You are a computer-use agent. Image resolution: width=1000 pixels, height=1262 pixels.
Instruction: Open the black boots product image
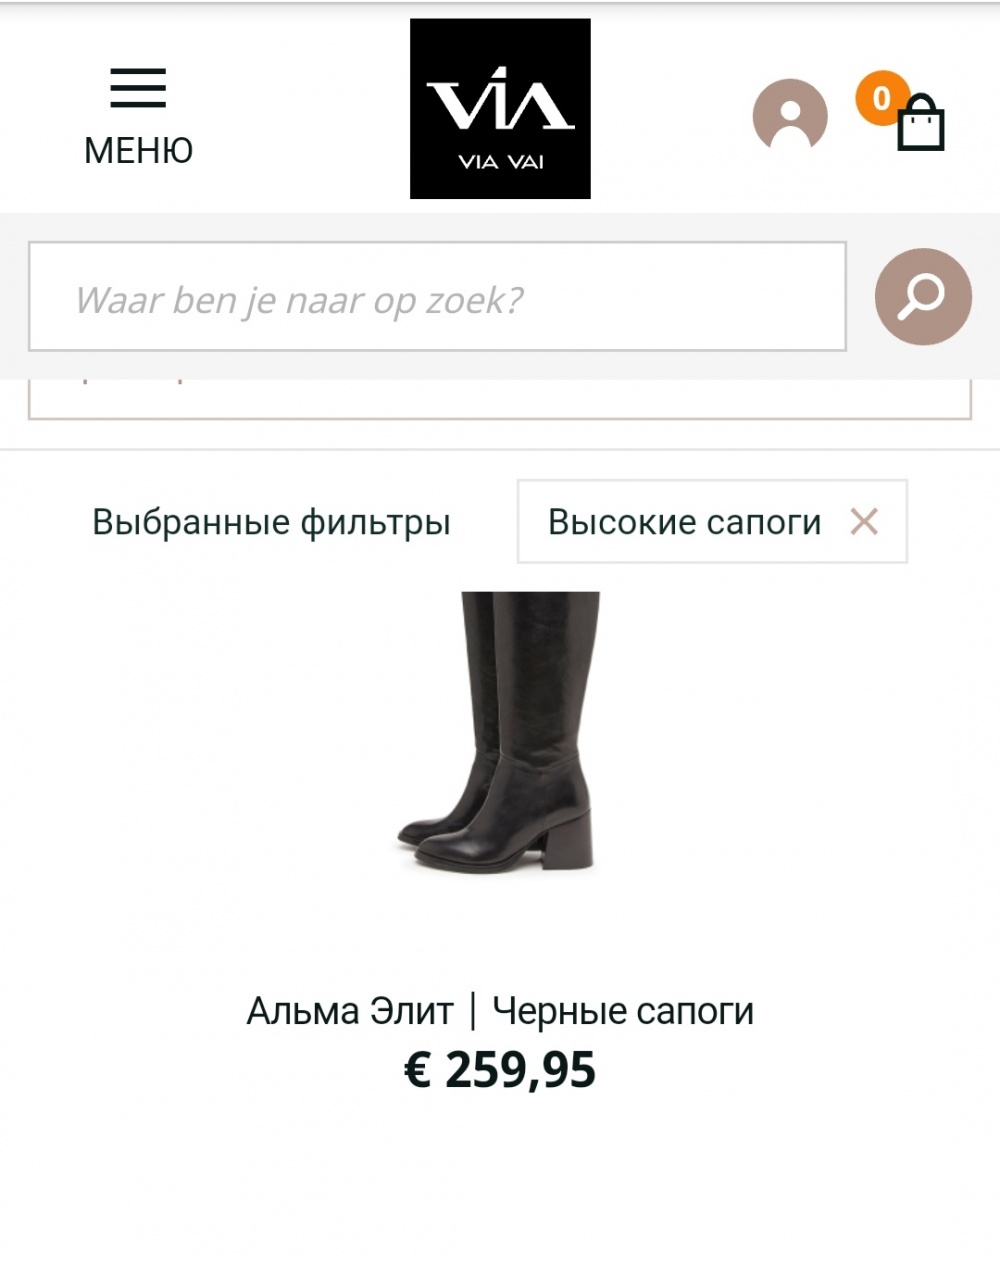click(x=500, y=731)
